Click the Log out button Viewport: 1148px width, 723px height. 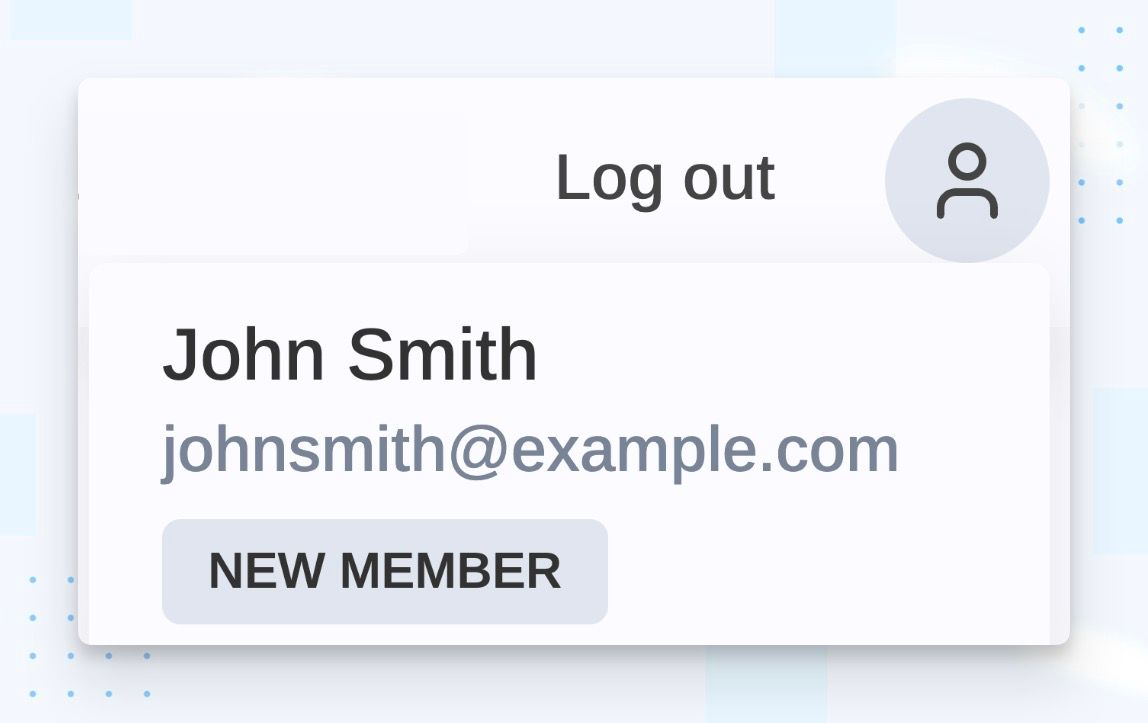point(665,179)
